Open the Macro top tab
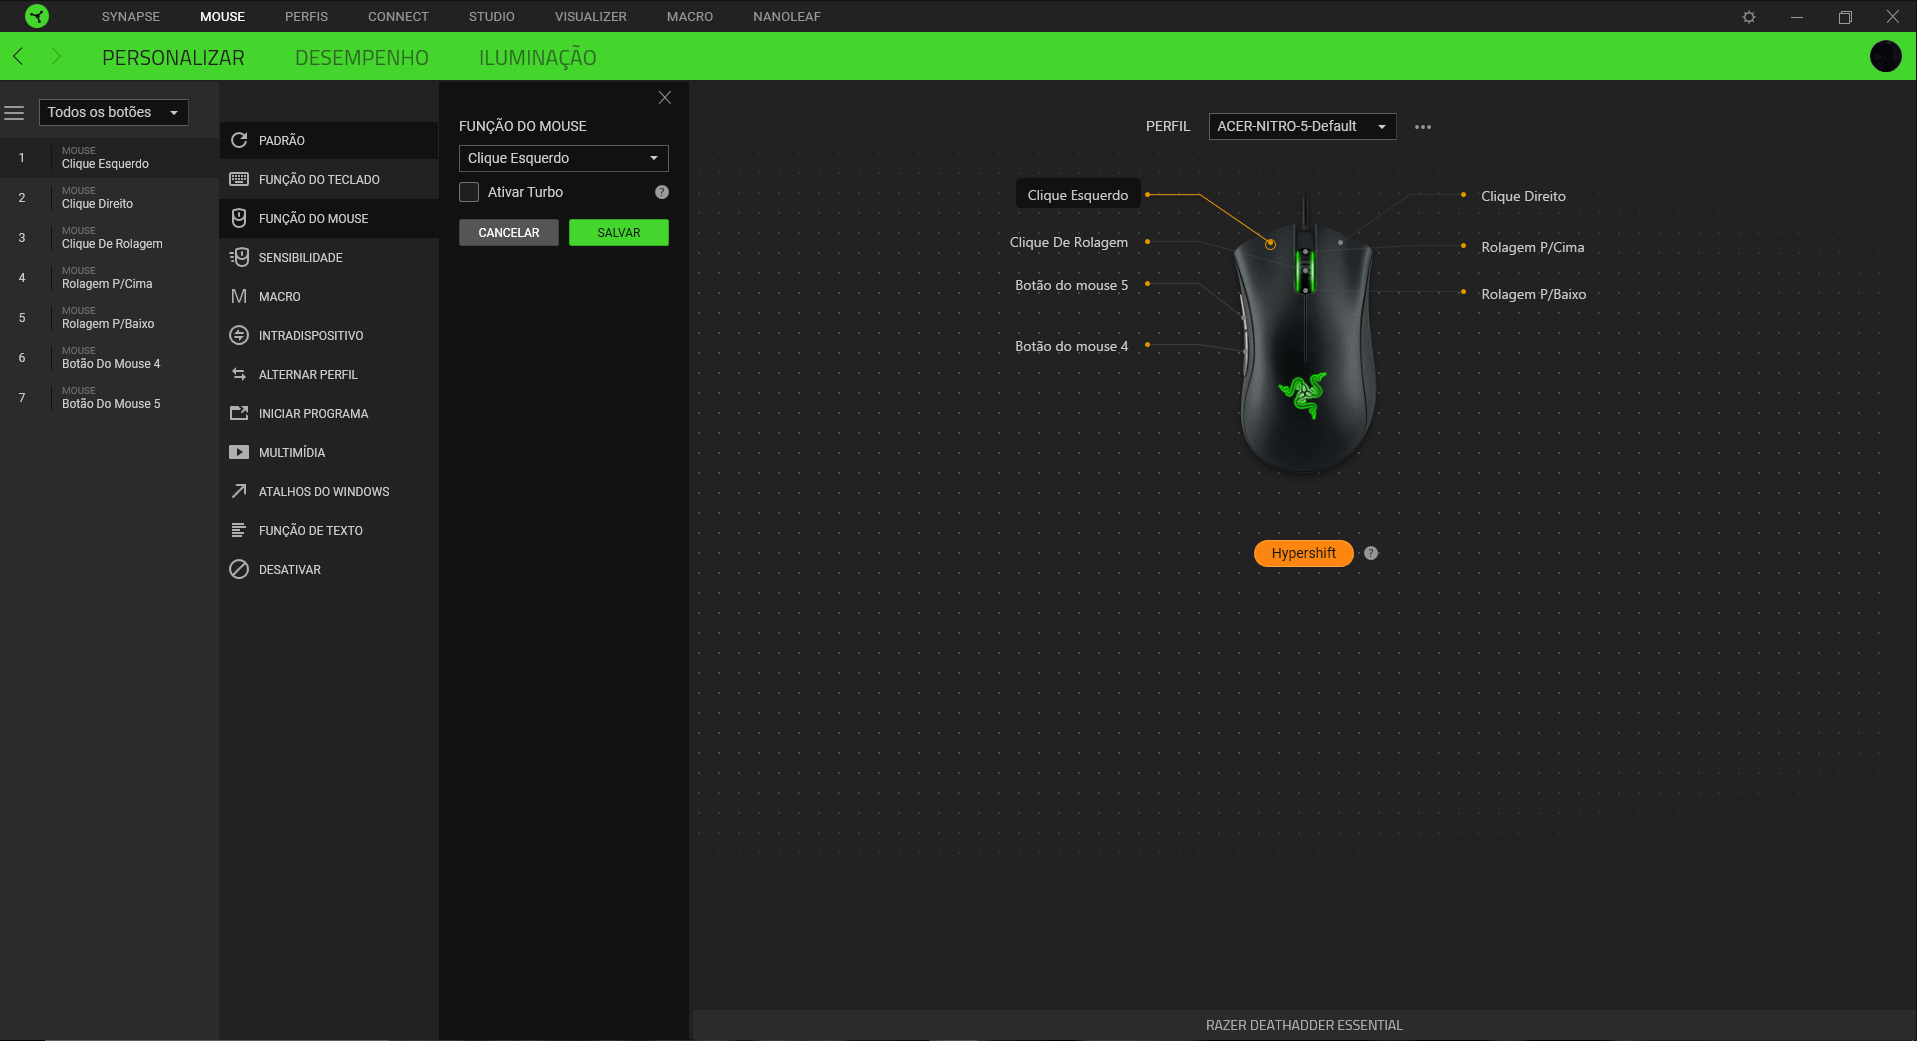1917x1041 pixels. tap(690, 17)
